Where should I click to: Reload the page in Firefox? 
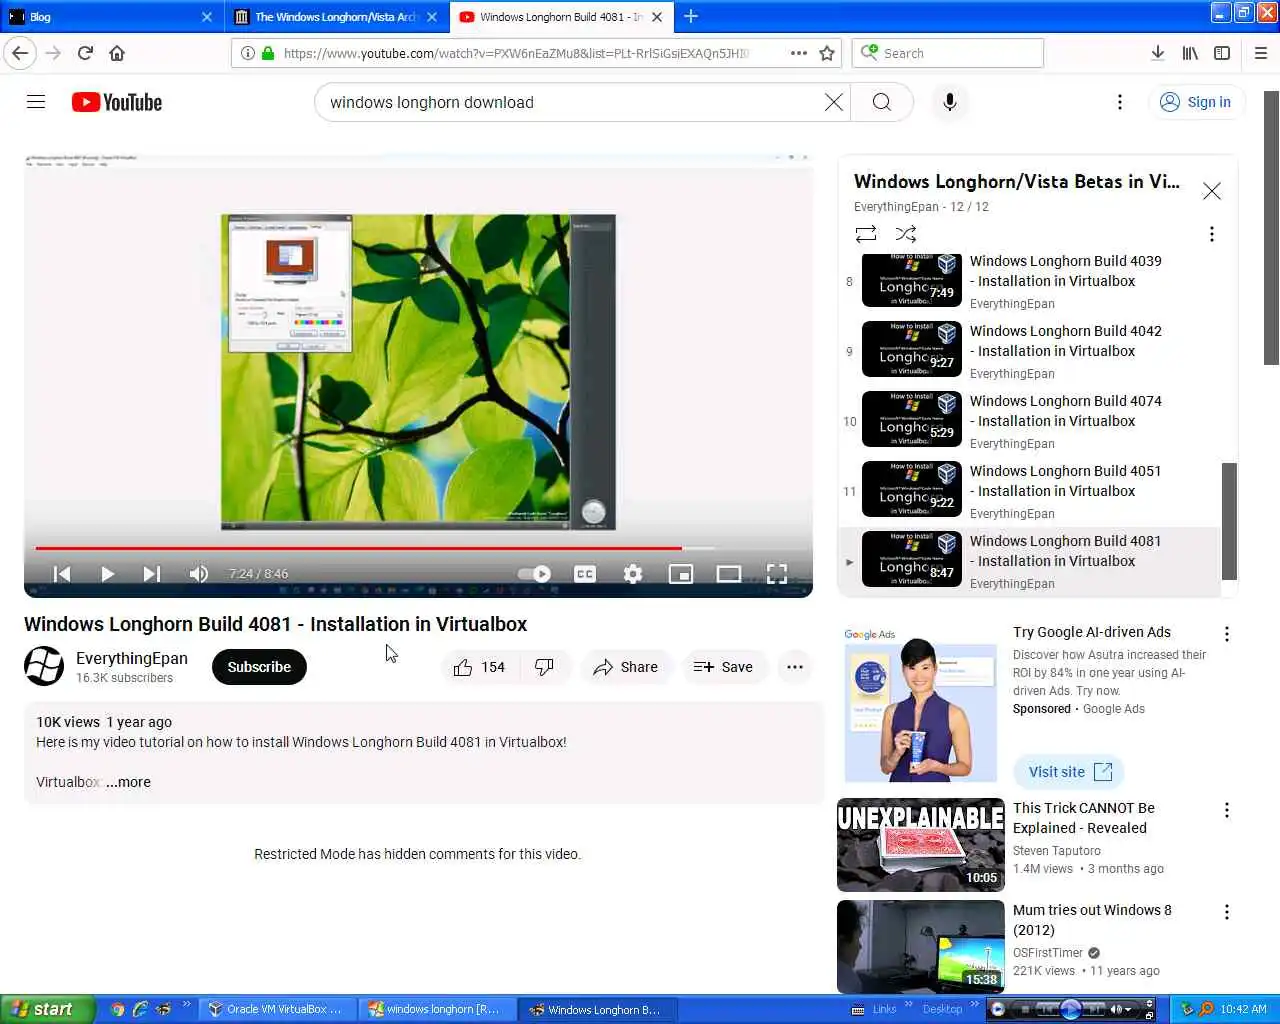[x=85, y=53]
